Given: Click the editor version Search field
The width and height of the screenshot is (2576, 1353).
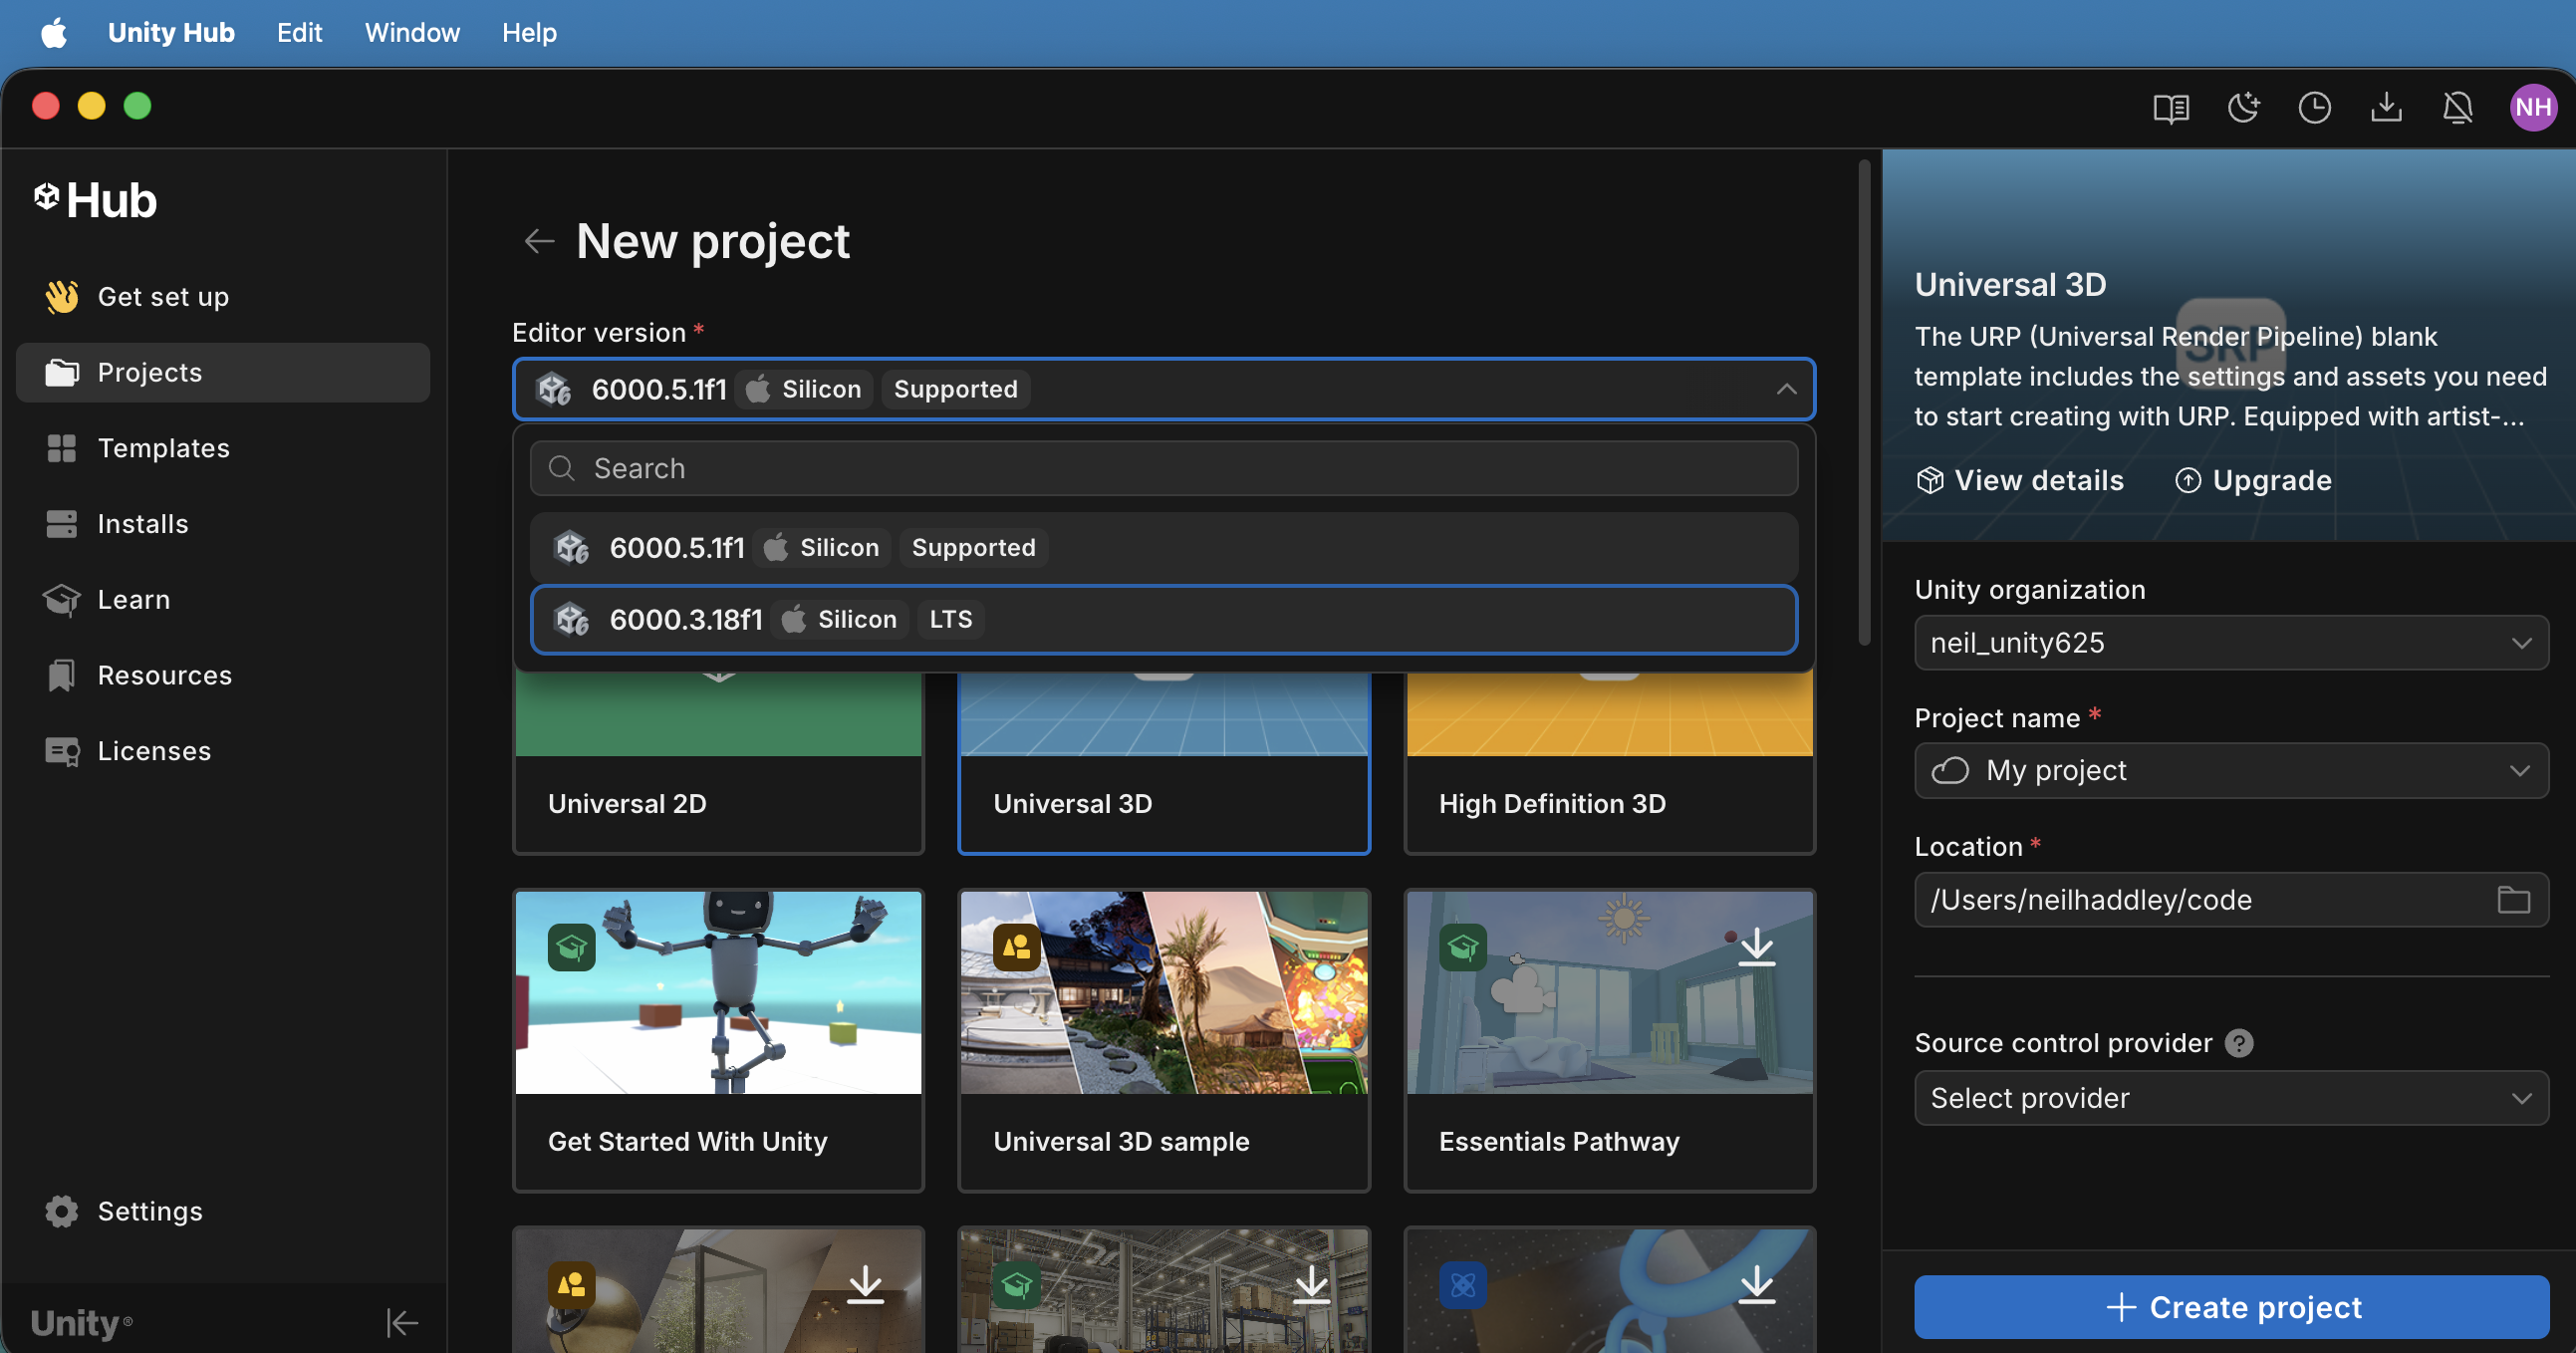Looking at the screenshot, I should 1163,468.
